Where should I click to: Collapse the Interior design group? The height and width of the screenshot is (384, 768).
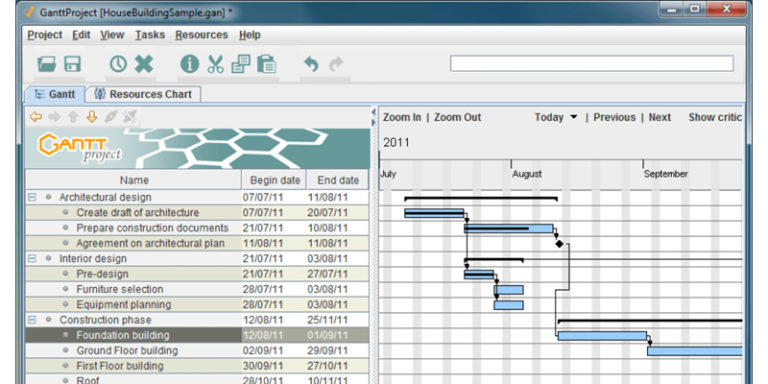pos(32,259)
